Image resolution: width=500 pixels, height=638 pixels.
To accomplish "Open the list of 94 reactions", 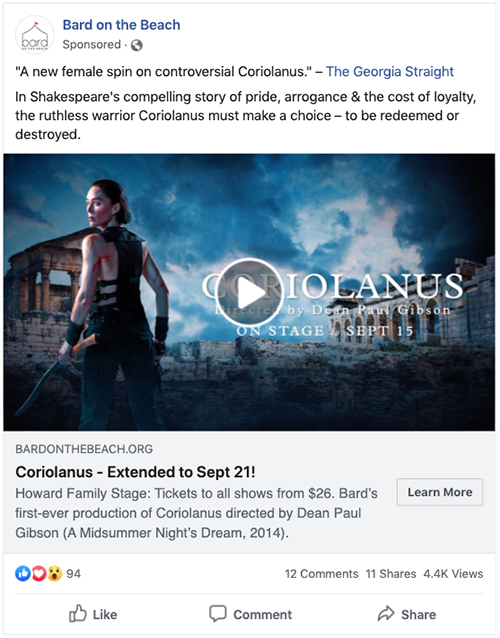I will tap(74, 574).
